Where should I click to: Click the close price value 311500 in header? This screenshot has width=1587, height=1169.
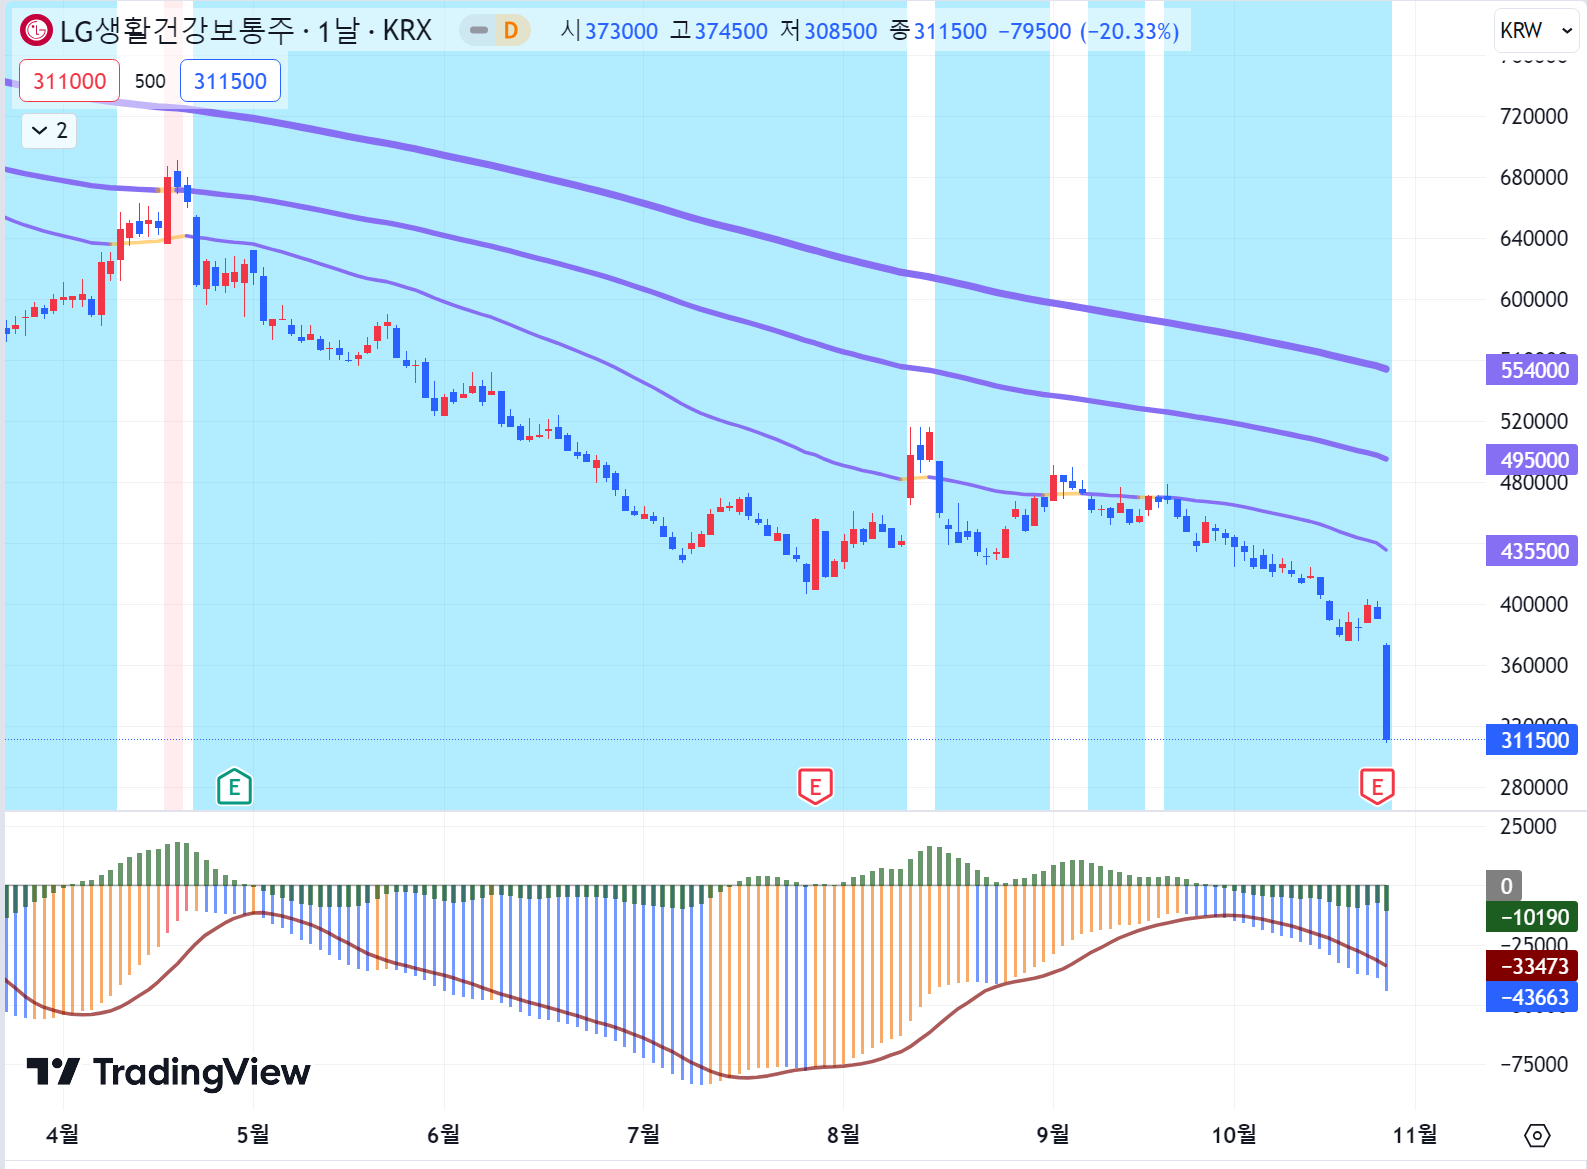pyautogui.click(x=950, y=31)
